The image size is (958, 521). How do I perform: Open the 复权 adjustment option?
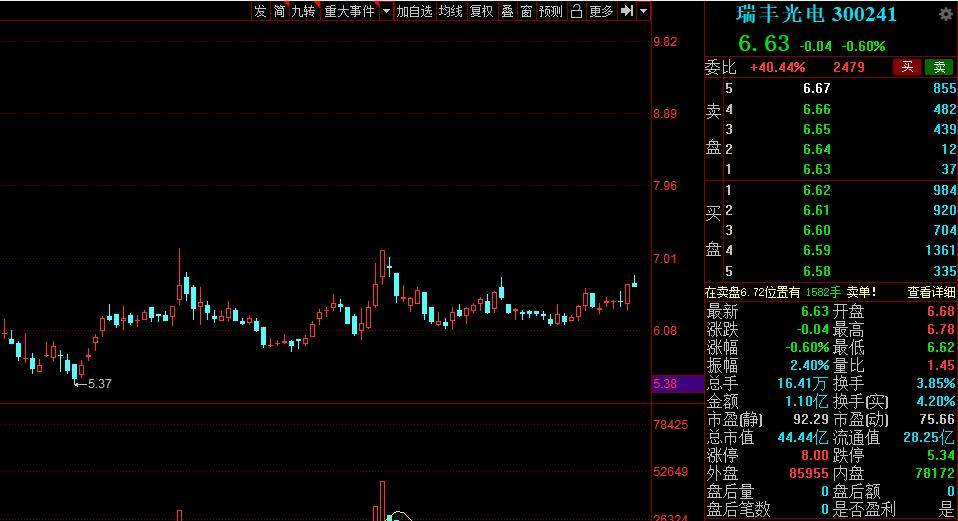[481, 11]
